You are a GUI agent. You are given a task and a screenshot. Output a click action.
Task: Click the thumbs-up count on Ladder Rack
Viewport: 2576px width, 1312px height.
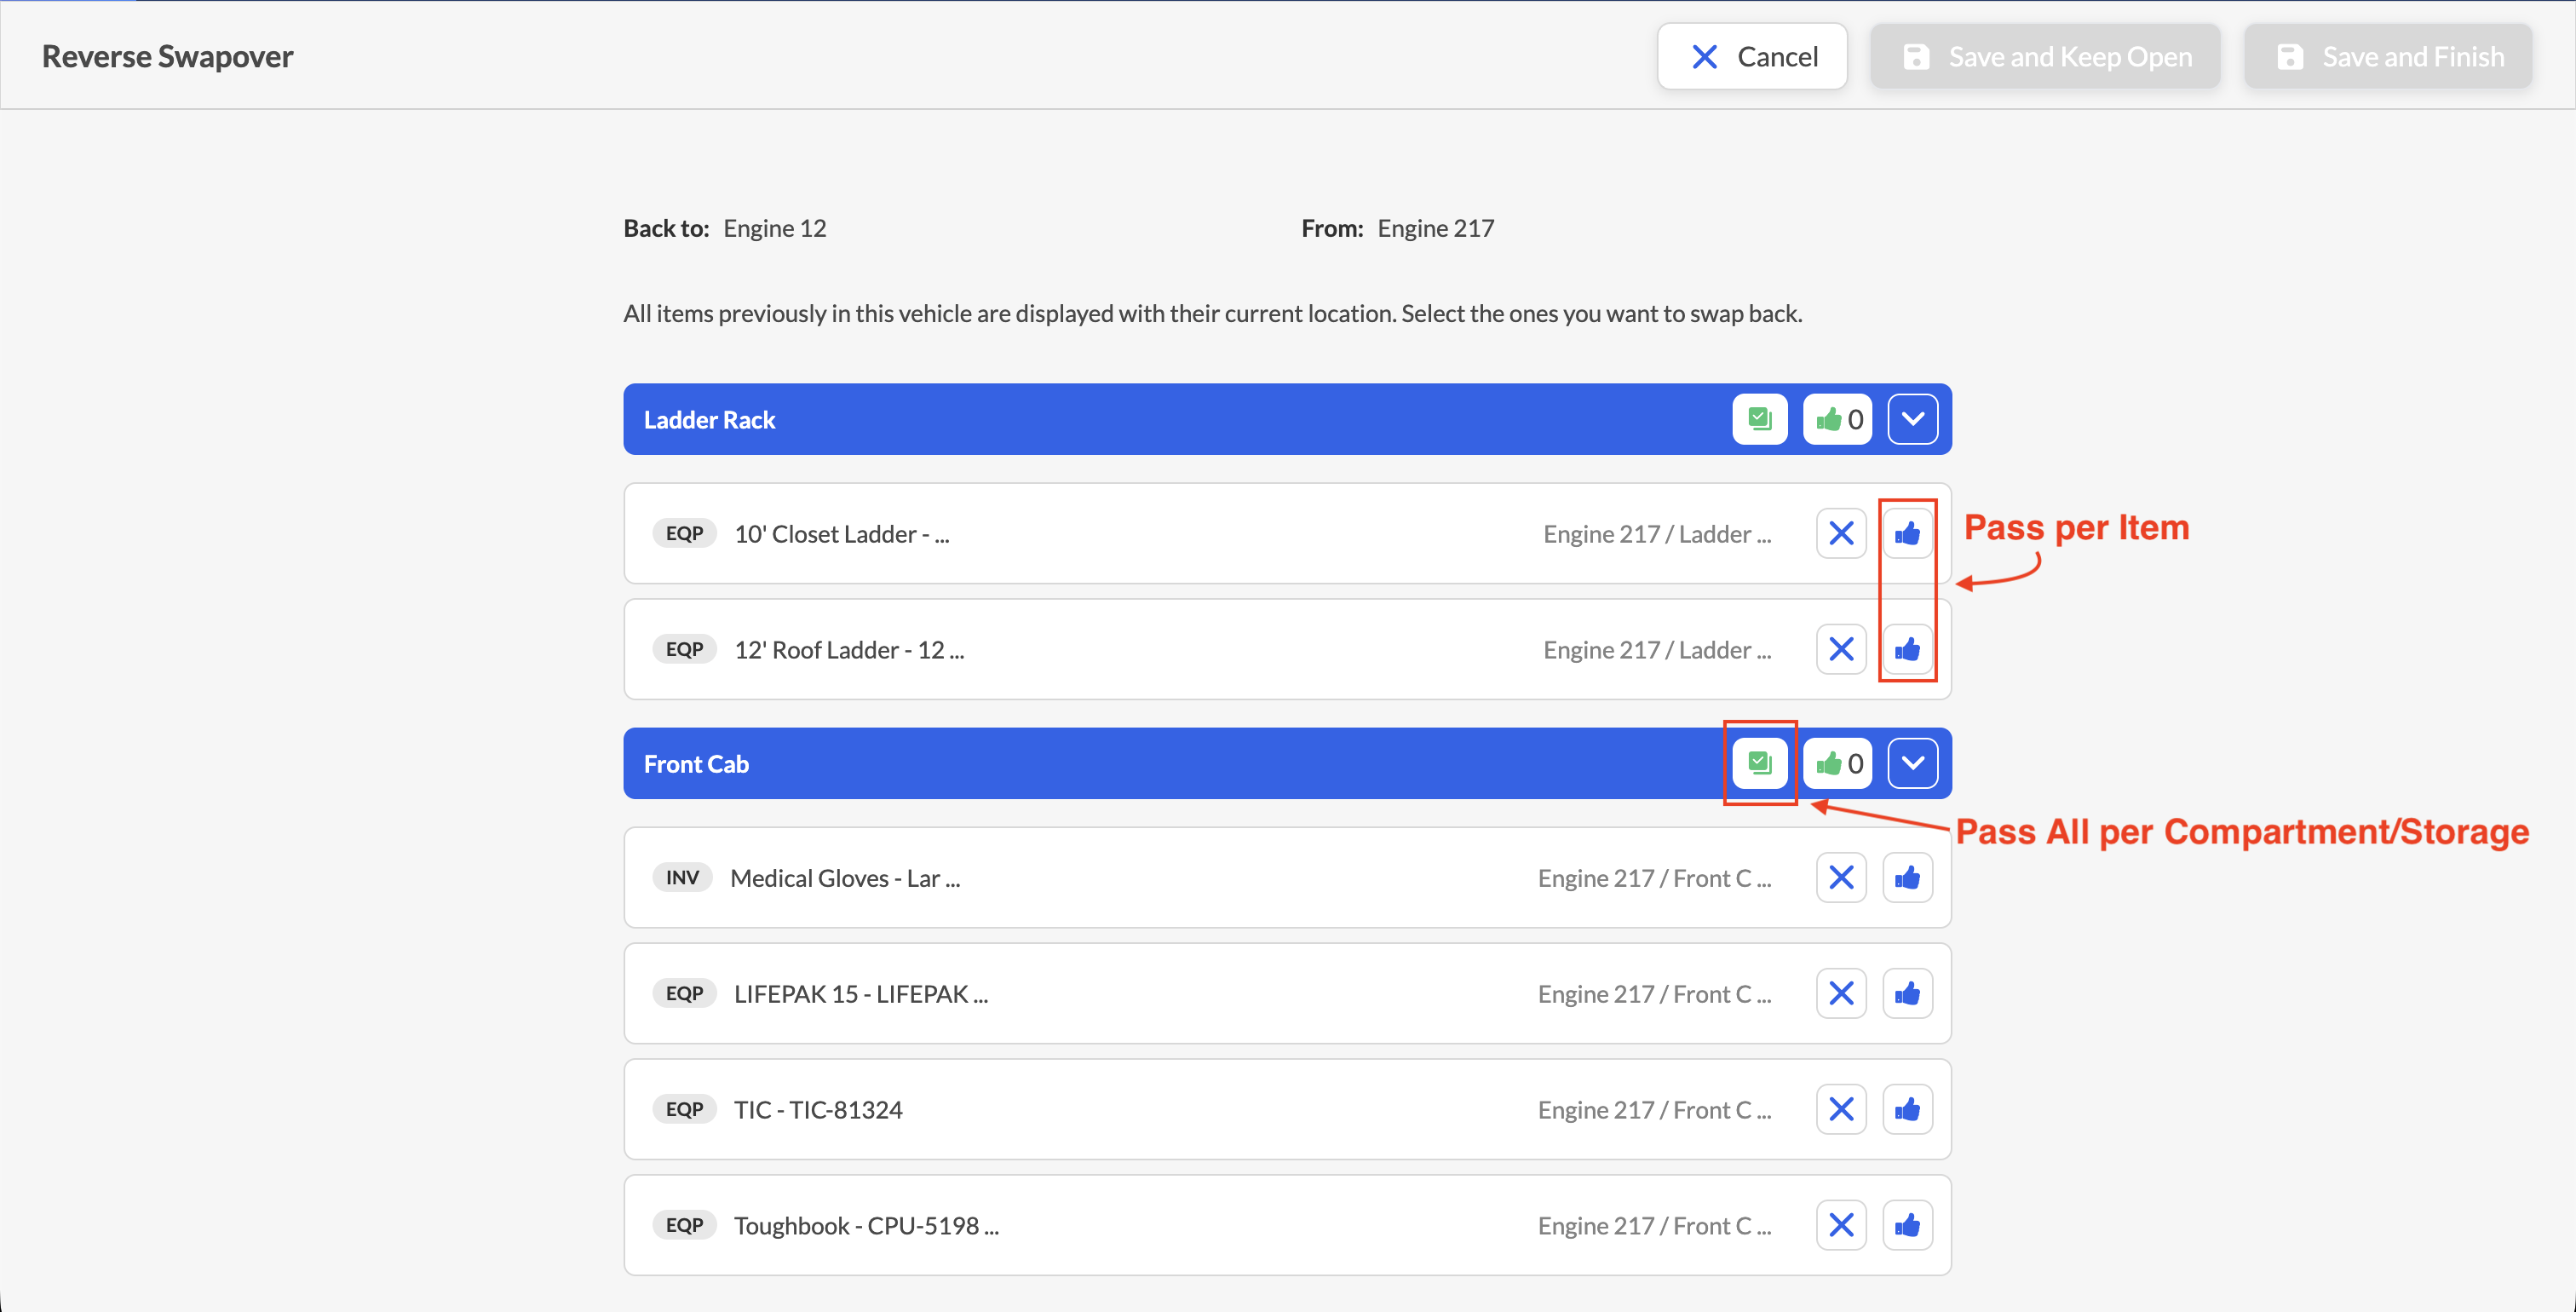1837,419
